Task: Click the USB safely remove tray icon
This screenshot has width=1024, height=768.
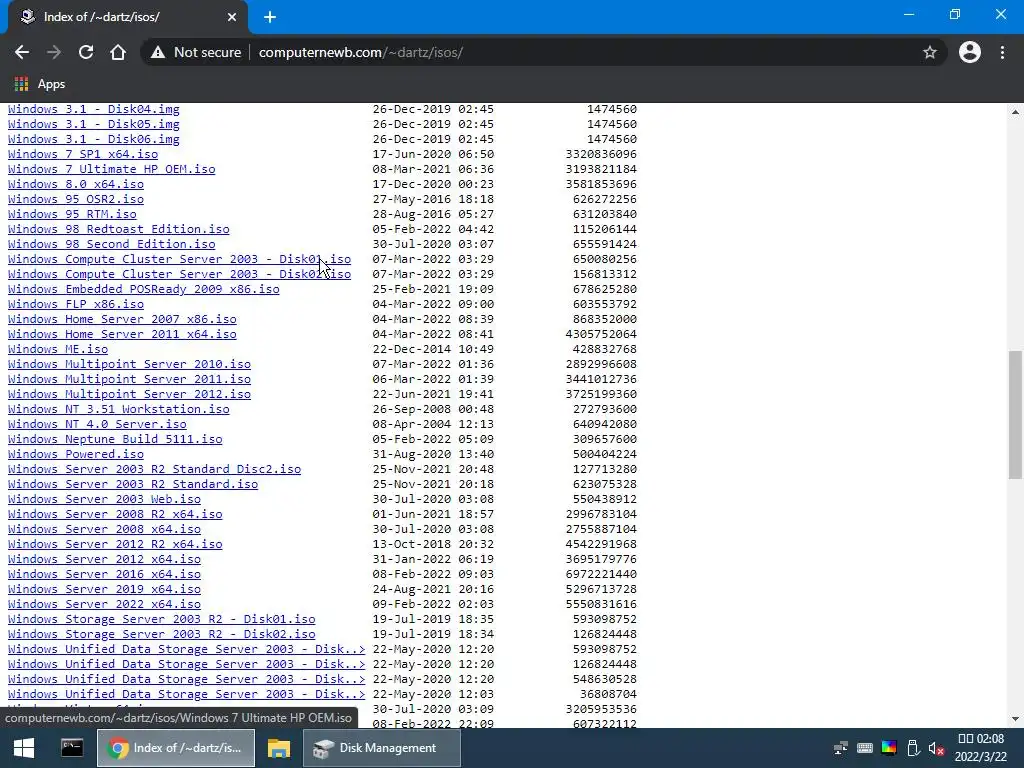Action: pos(913,748)
